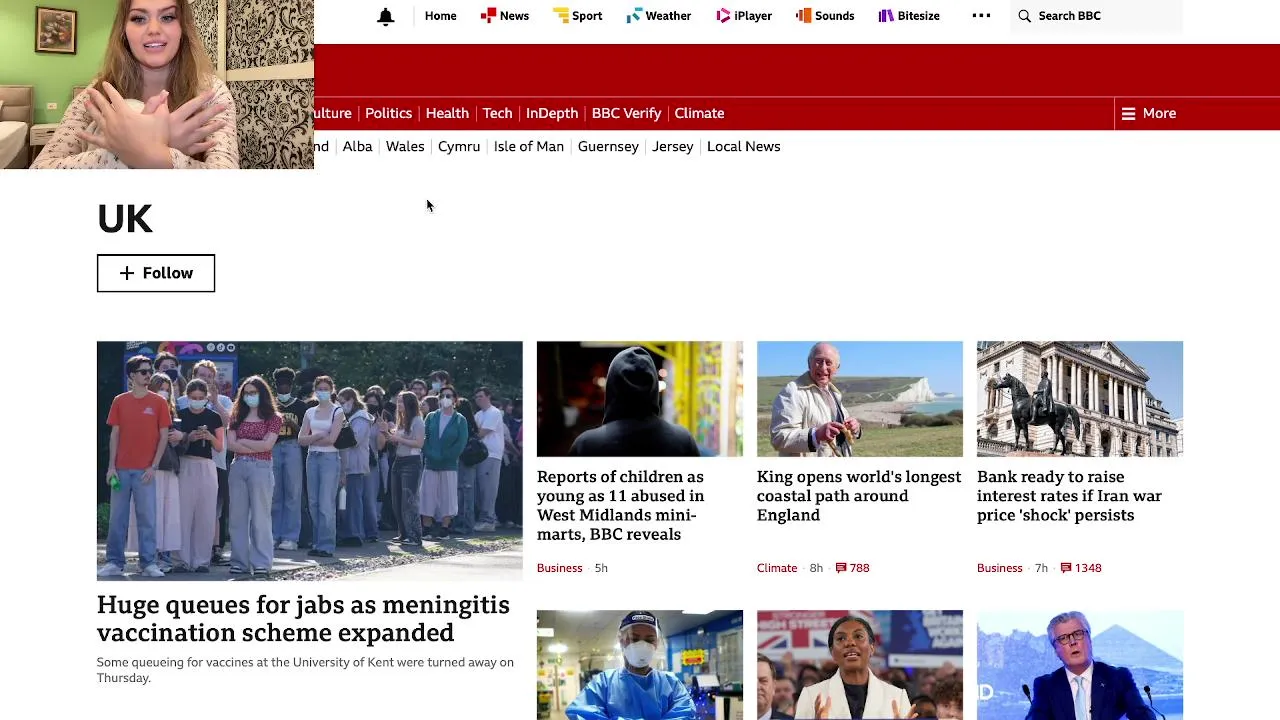Click the 1348 comment count
Viewport: 1280px width, 720px height.
pyautogui.click(x=1088, y=568)
